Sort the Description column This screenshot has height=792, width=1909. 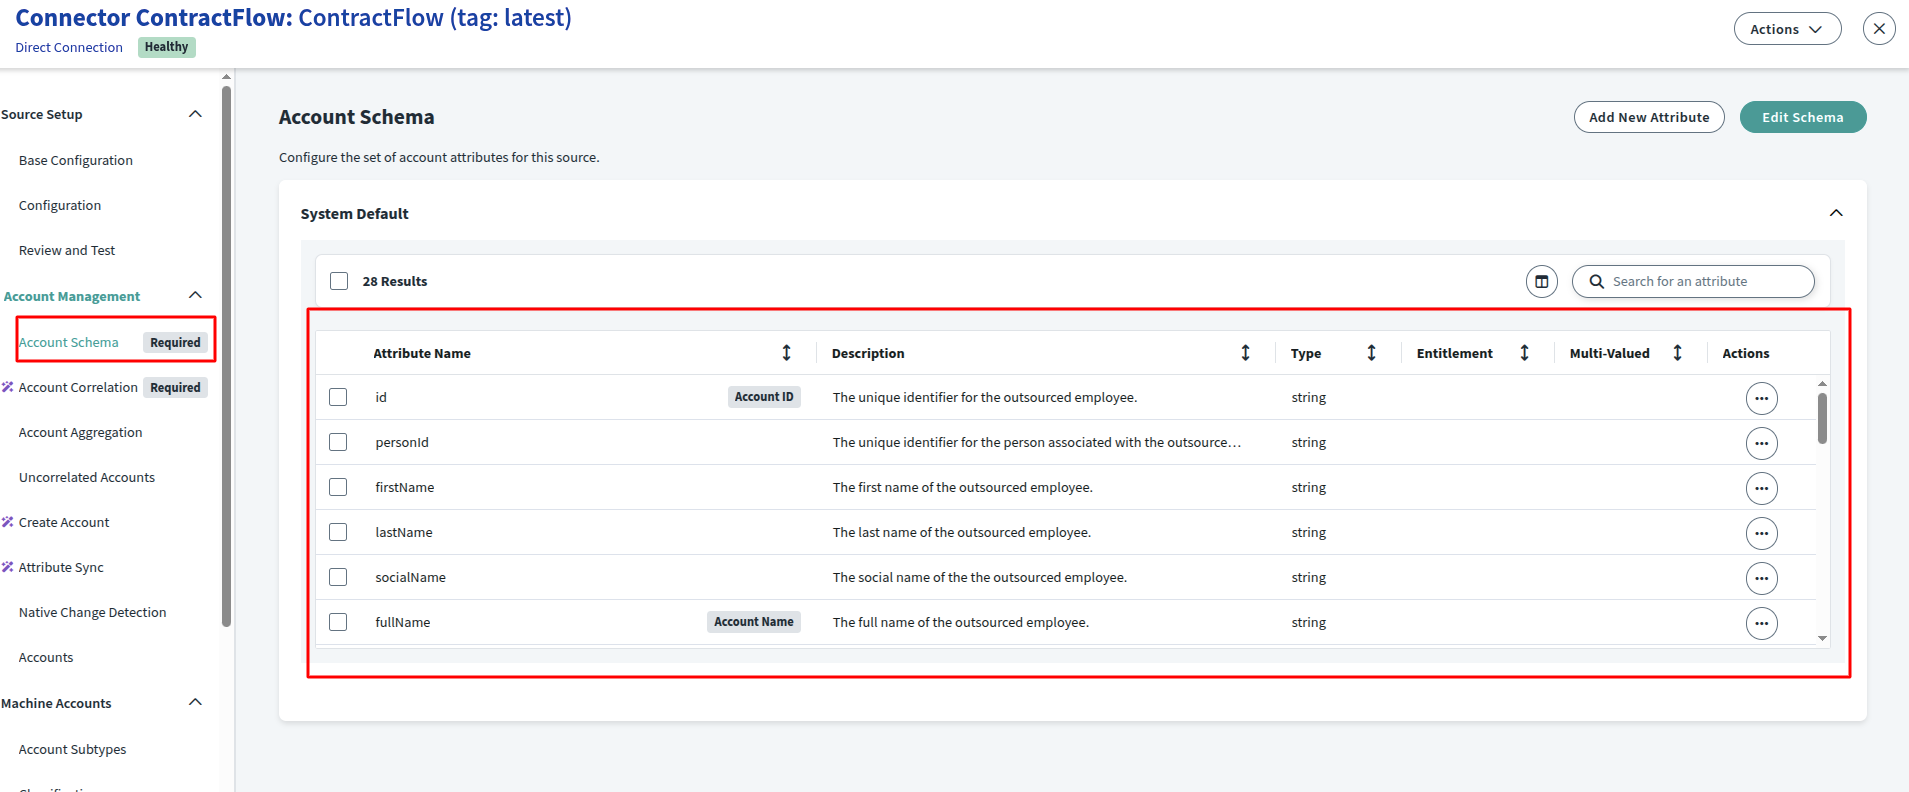tap(1245, 353)
